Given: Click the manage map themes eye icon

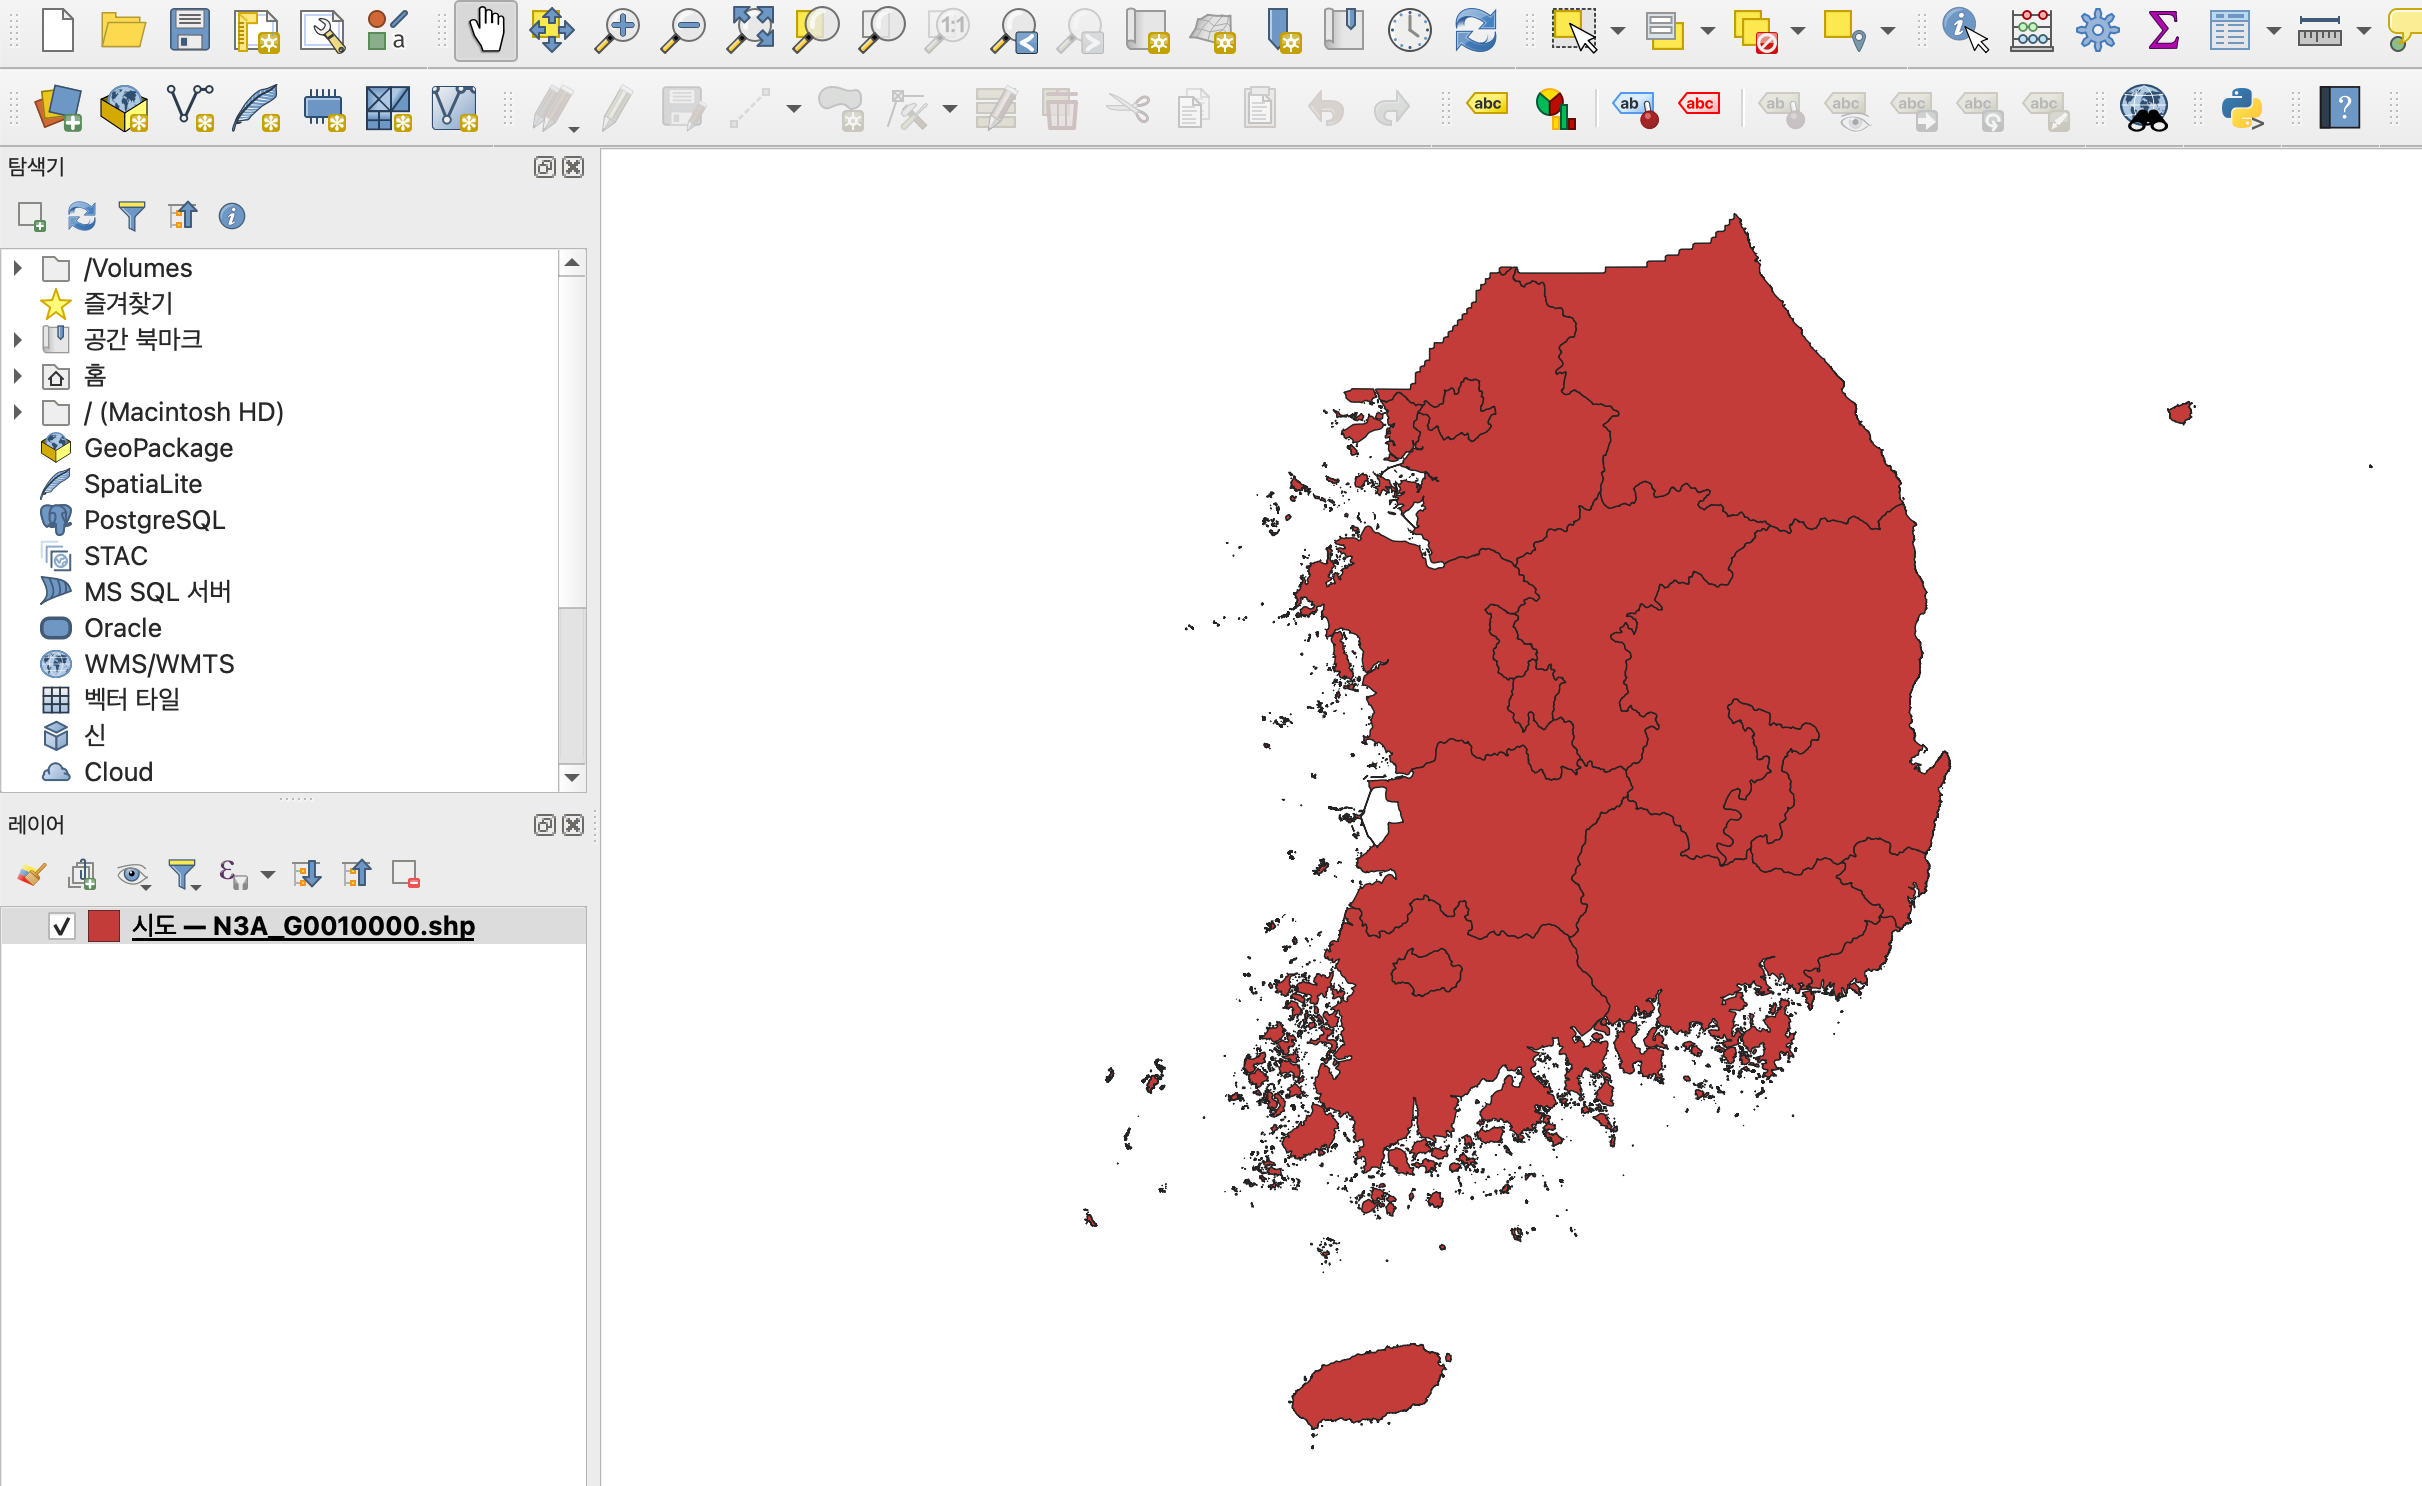Looking at the screenshot, I should [132, 875].
